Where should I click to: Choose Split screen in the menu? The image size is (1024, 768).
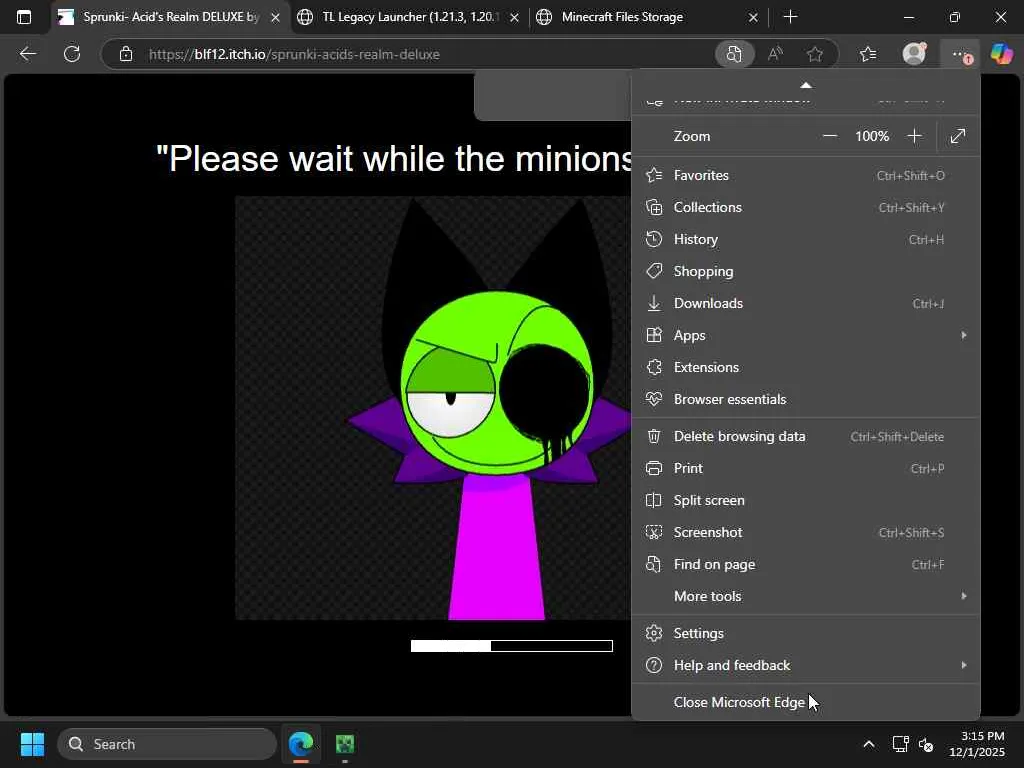click(805, 500)
